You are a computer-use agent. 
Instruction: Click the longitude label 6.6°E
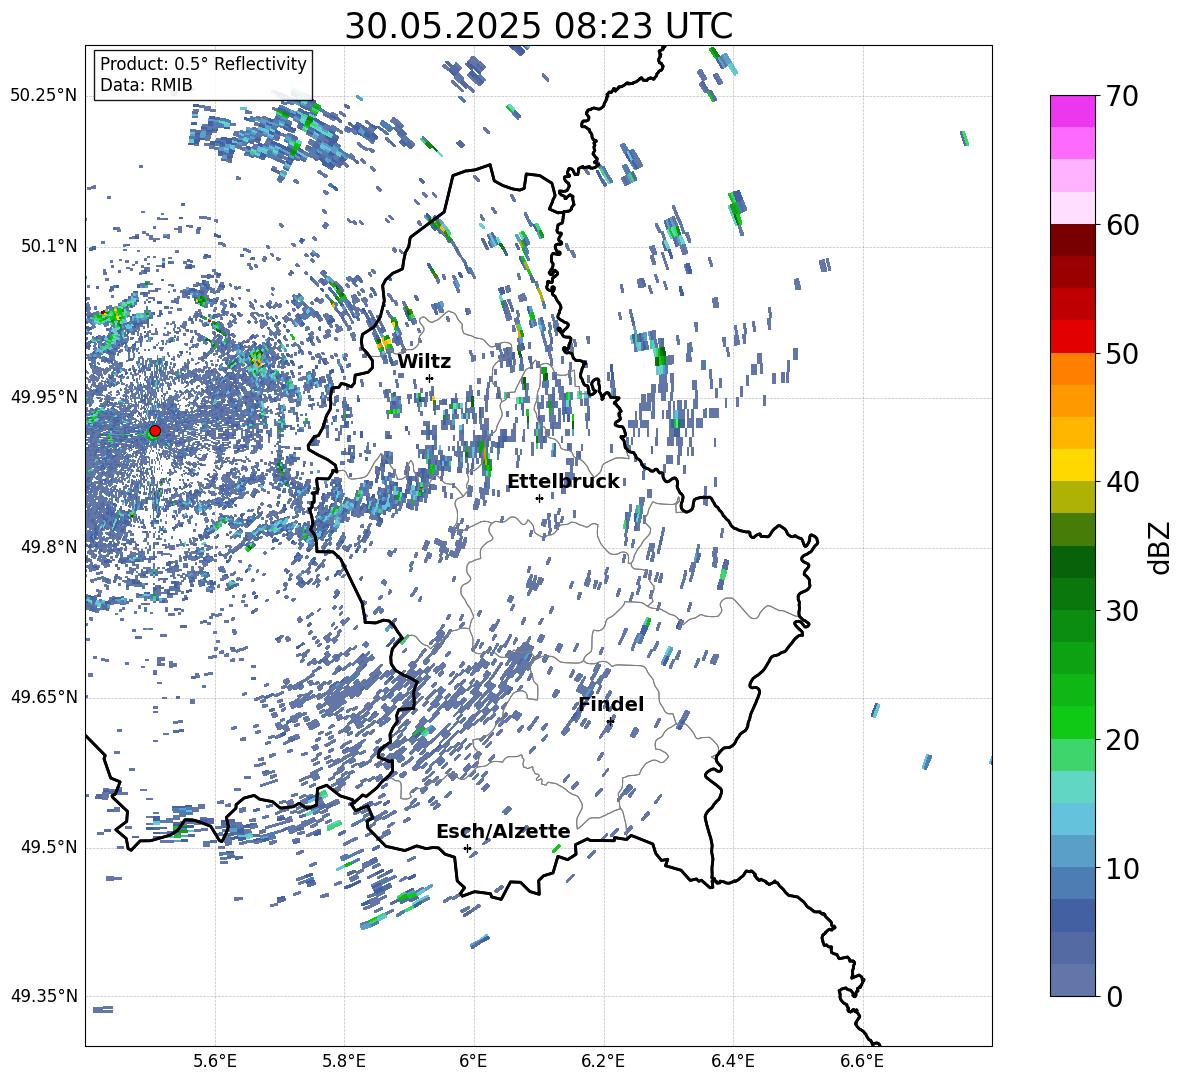[862, 1061]
